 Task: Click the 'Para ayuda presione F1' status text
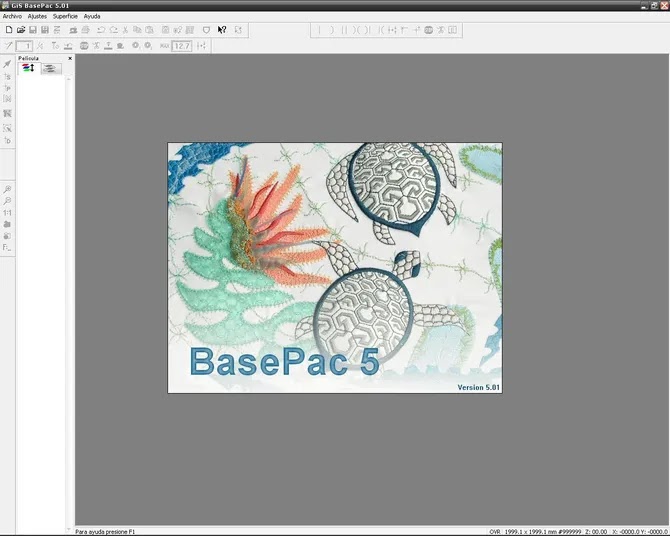click(105, 532)
